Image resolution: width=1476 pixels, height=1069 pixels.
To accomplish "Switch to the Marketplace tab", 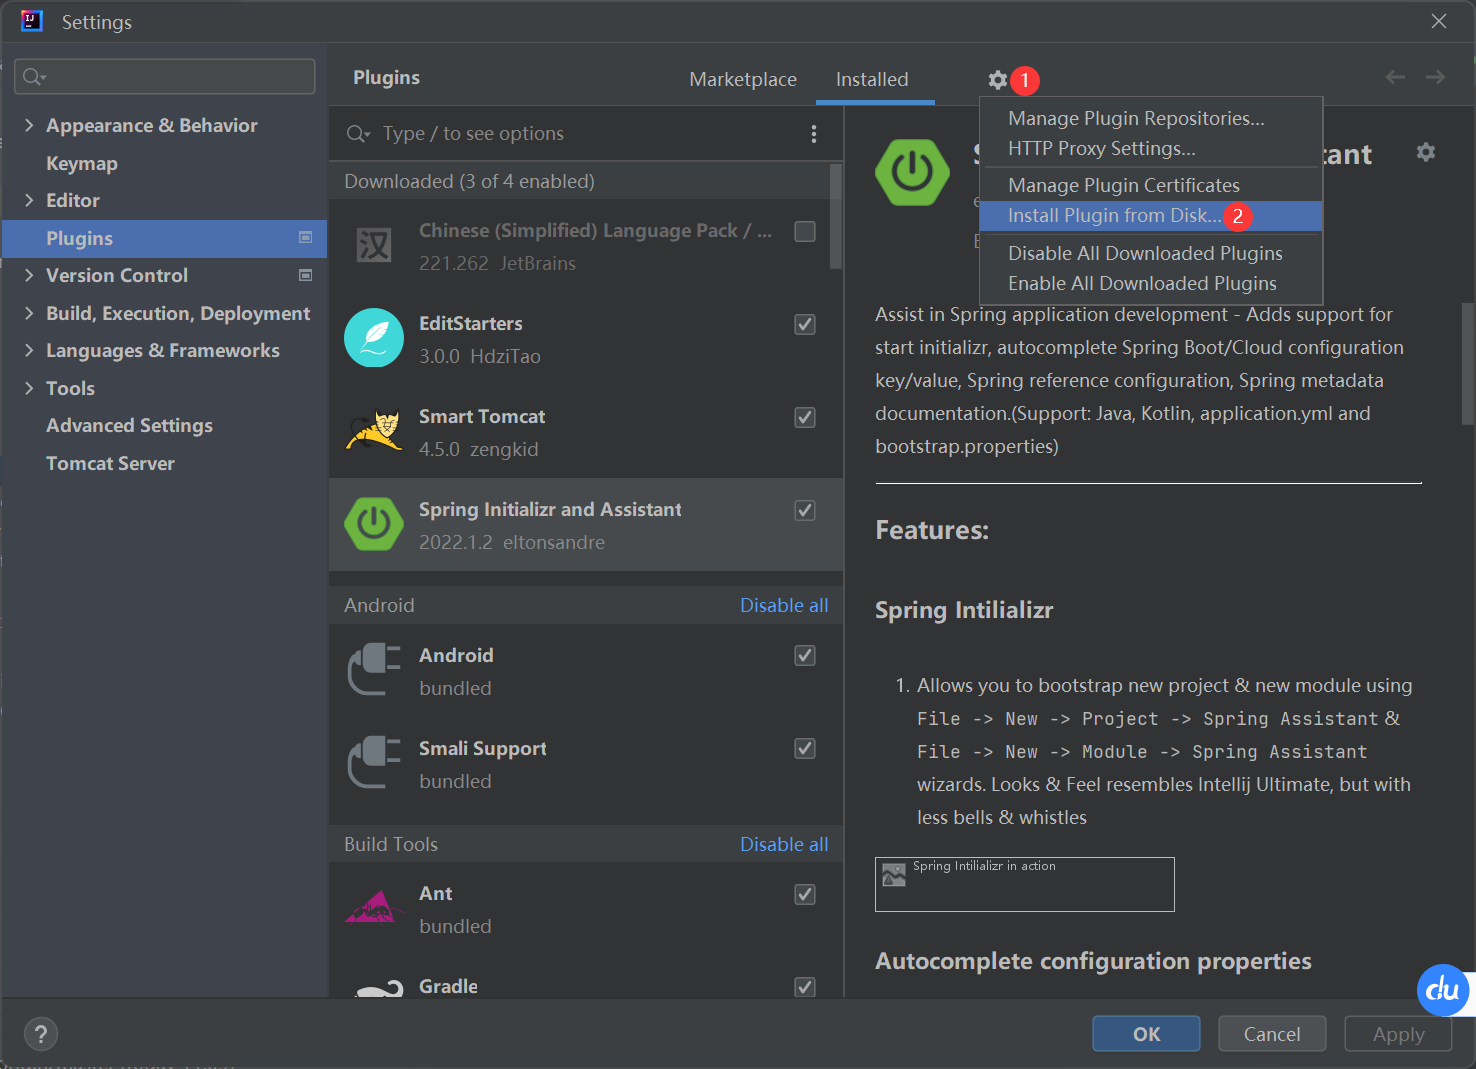I will click(x=743, y=79).
